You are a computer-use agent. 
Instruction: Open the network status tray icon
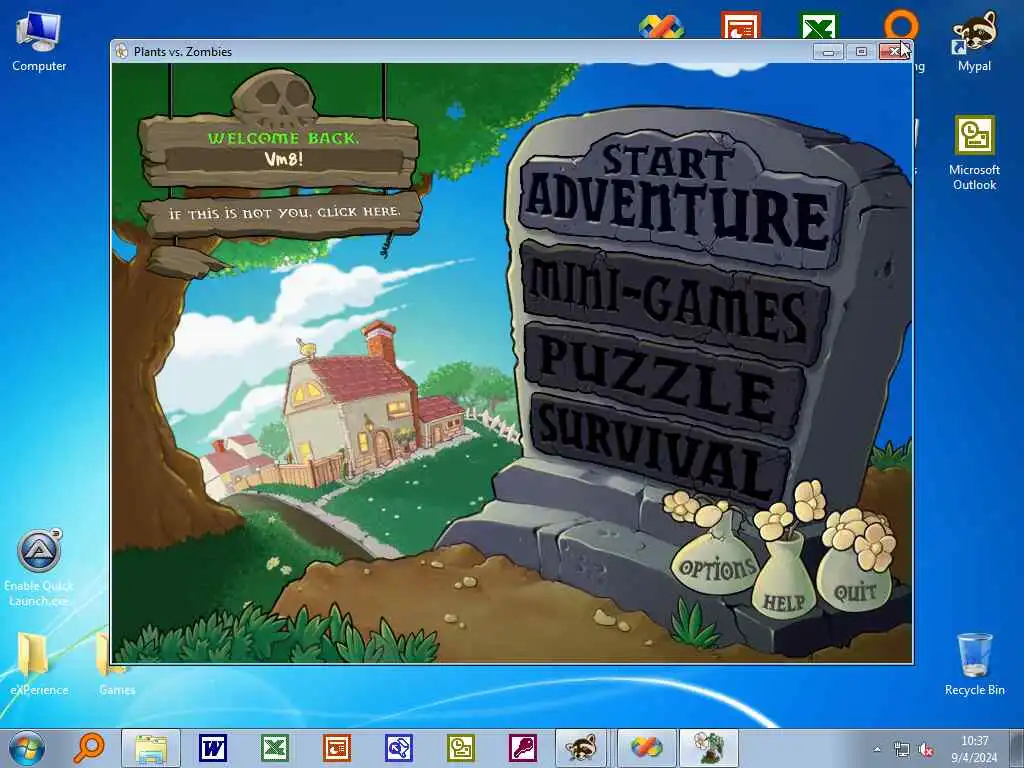[902, 749]
